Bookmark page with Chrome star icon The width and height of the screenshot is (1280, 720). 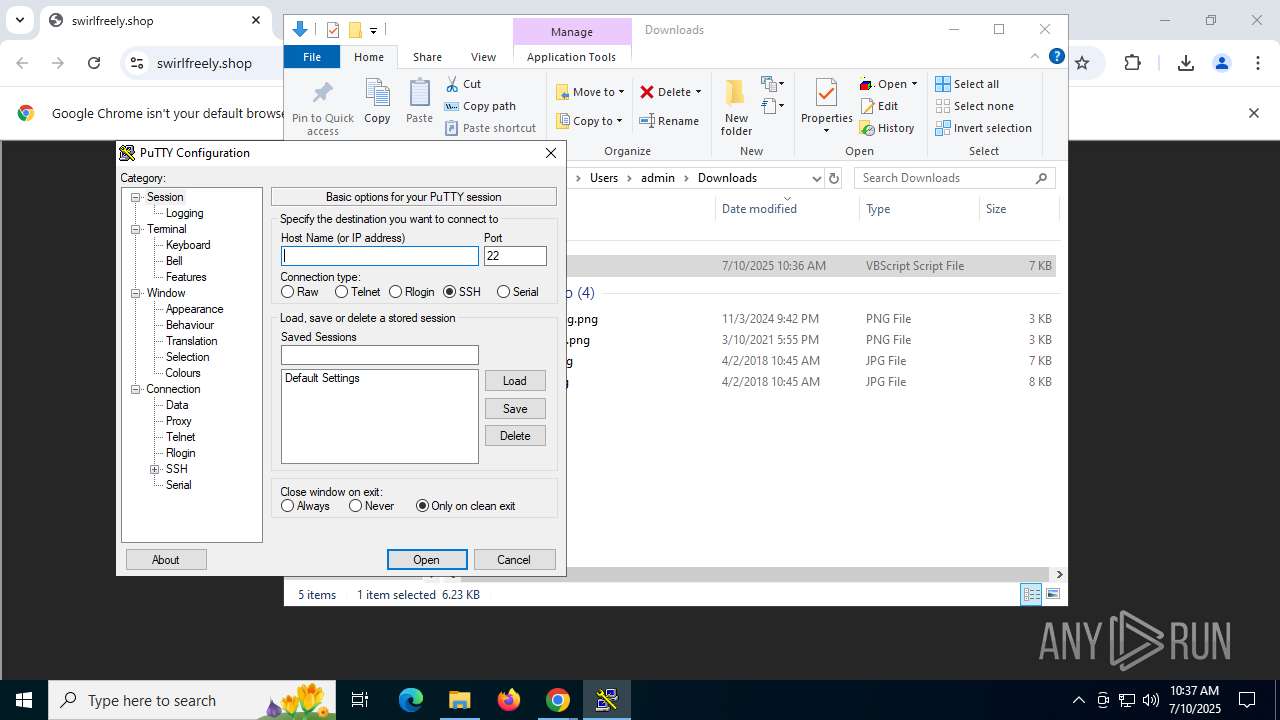1081,63
